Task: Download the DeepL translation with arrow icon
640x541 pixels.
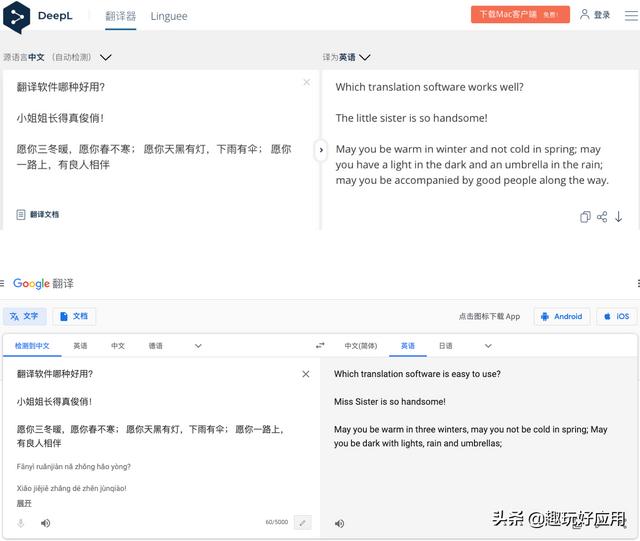Action: pyautogui.click(x=619, y=217)
